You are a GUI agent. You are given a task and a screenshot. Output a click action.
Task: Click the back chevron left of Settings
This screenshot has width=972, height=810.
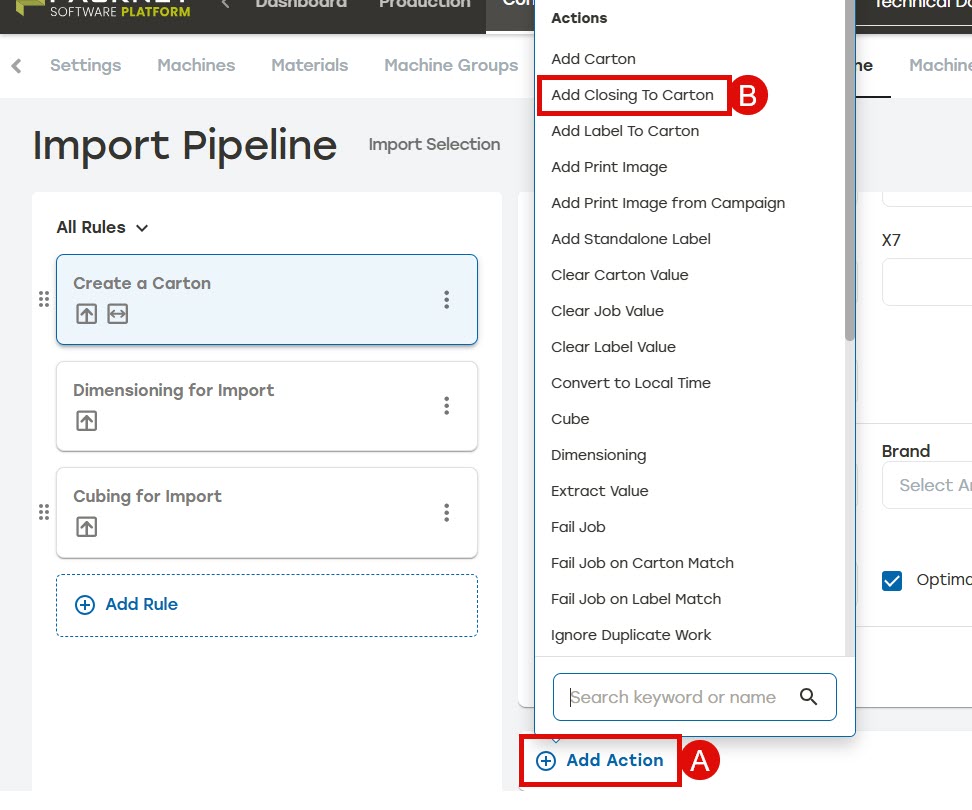click(17, 66)
